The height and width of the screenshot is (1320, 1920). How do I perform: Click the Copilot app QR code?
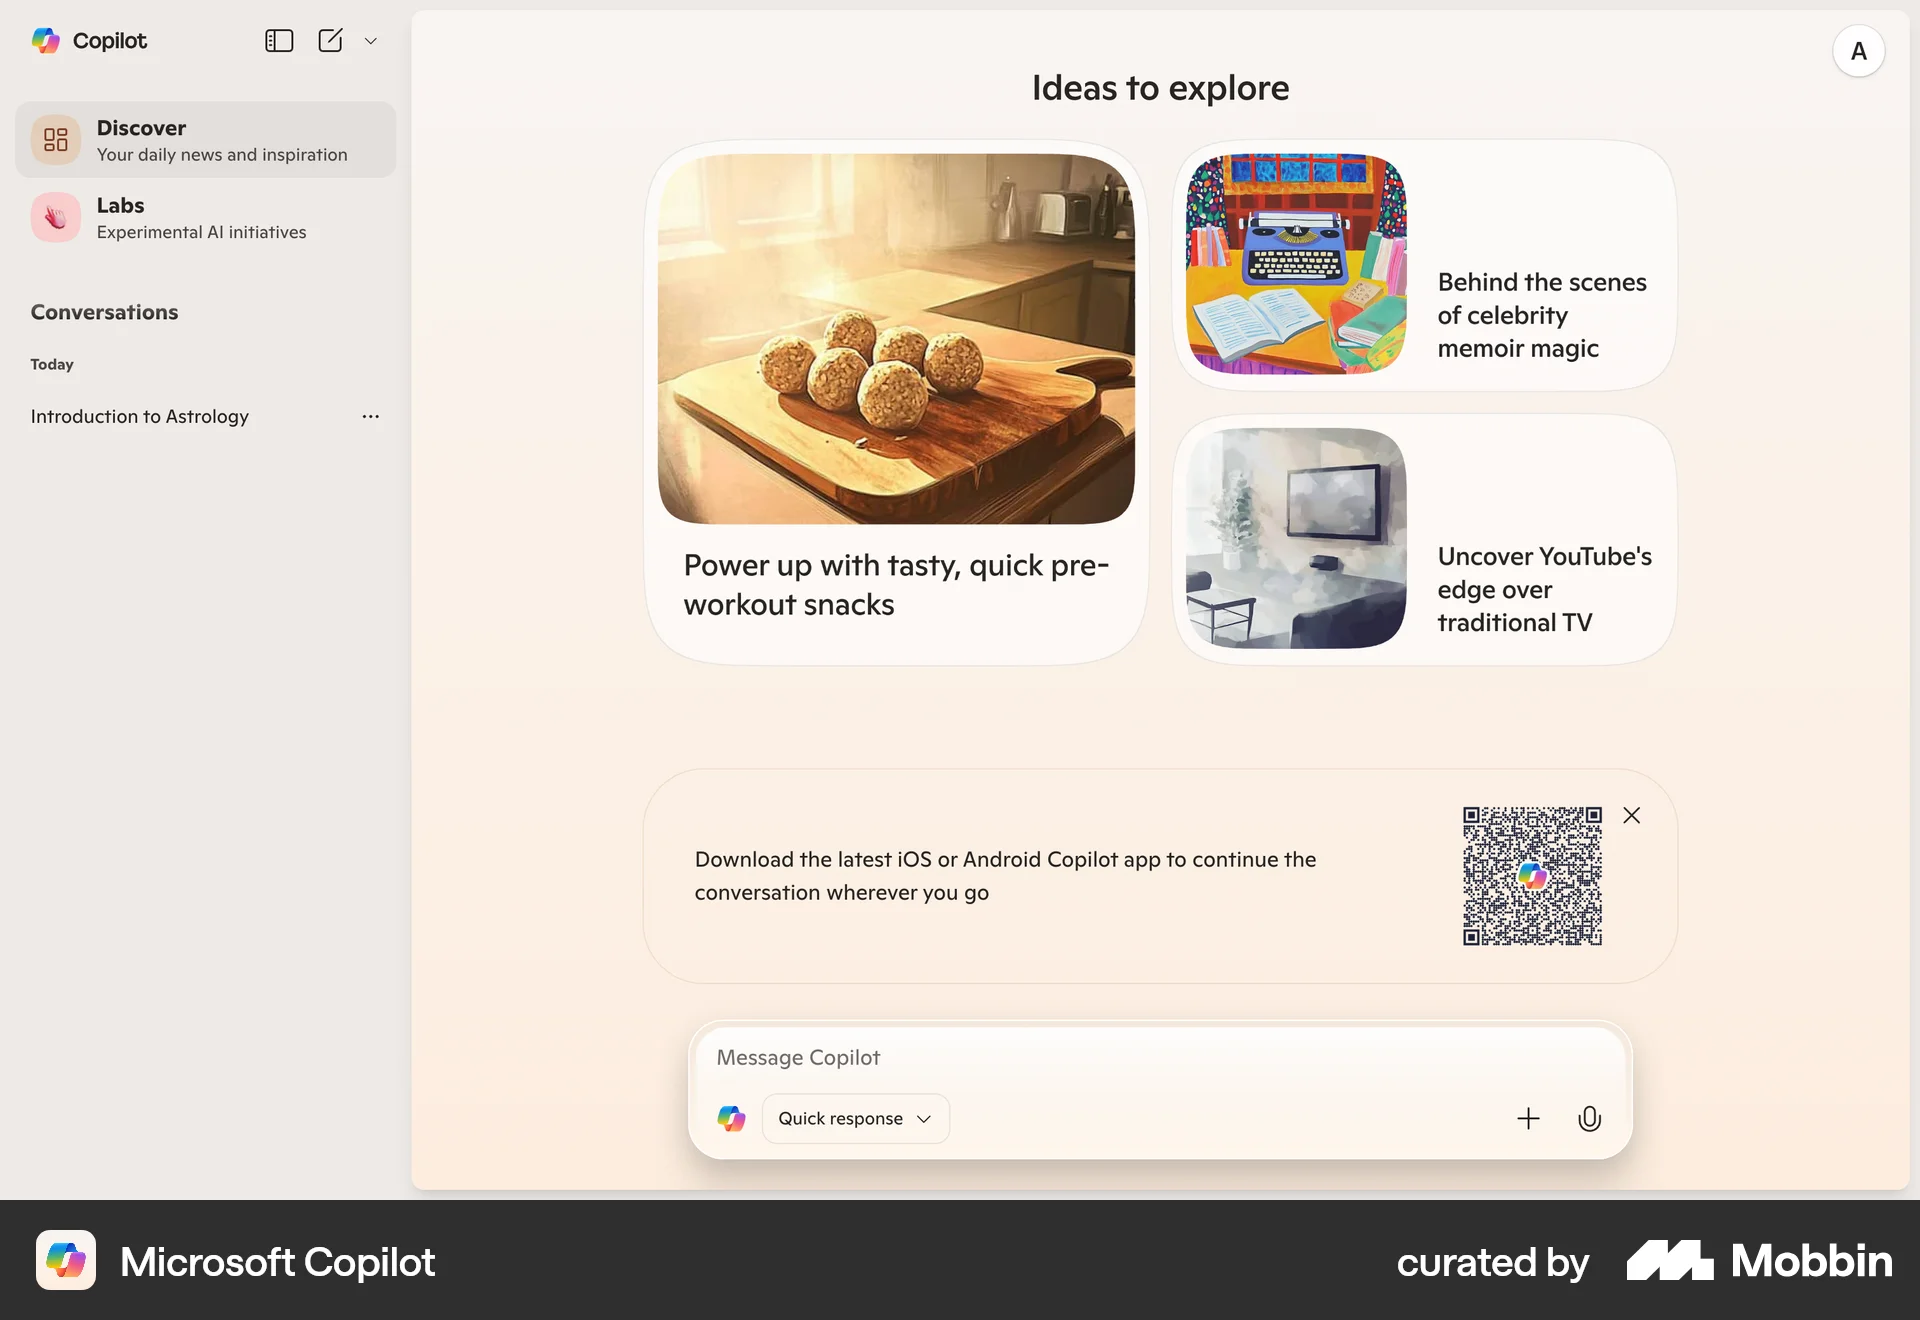1532,876
